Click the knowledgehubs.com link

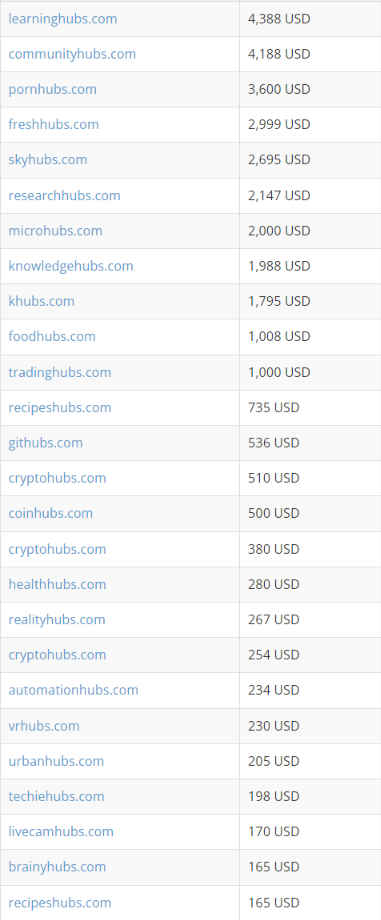[70, 266]
